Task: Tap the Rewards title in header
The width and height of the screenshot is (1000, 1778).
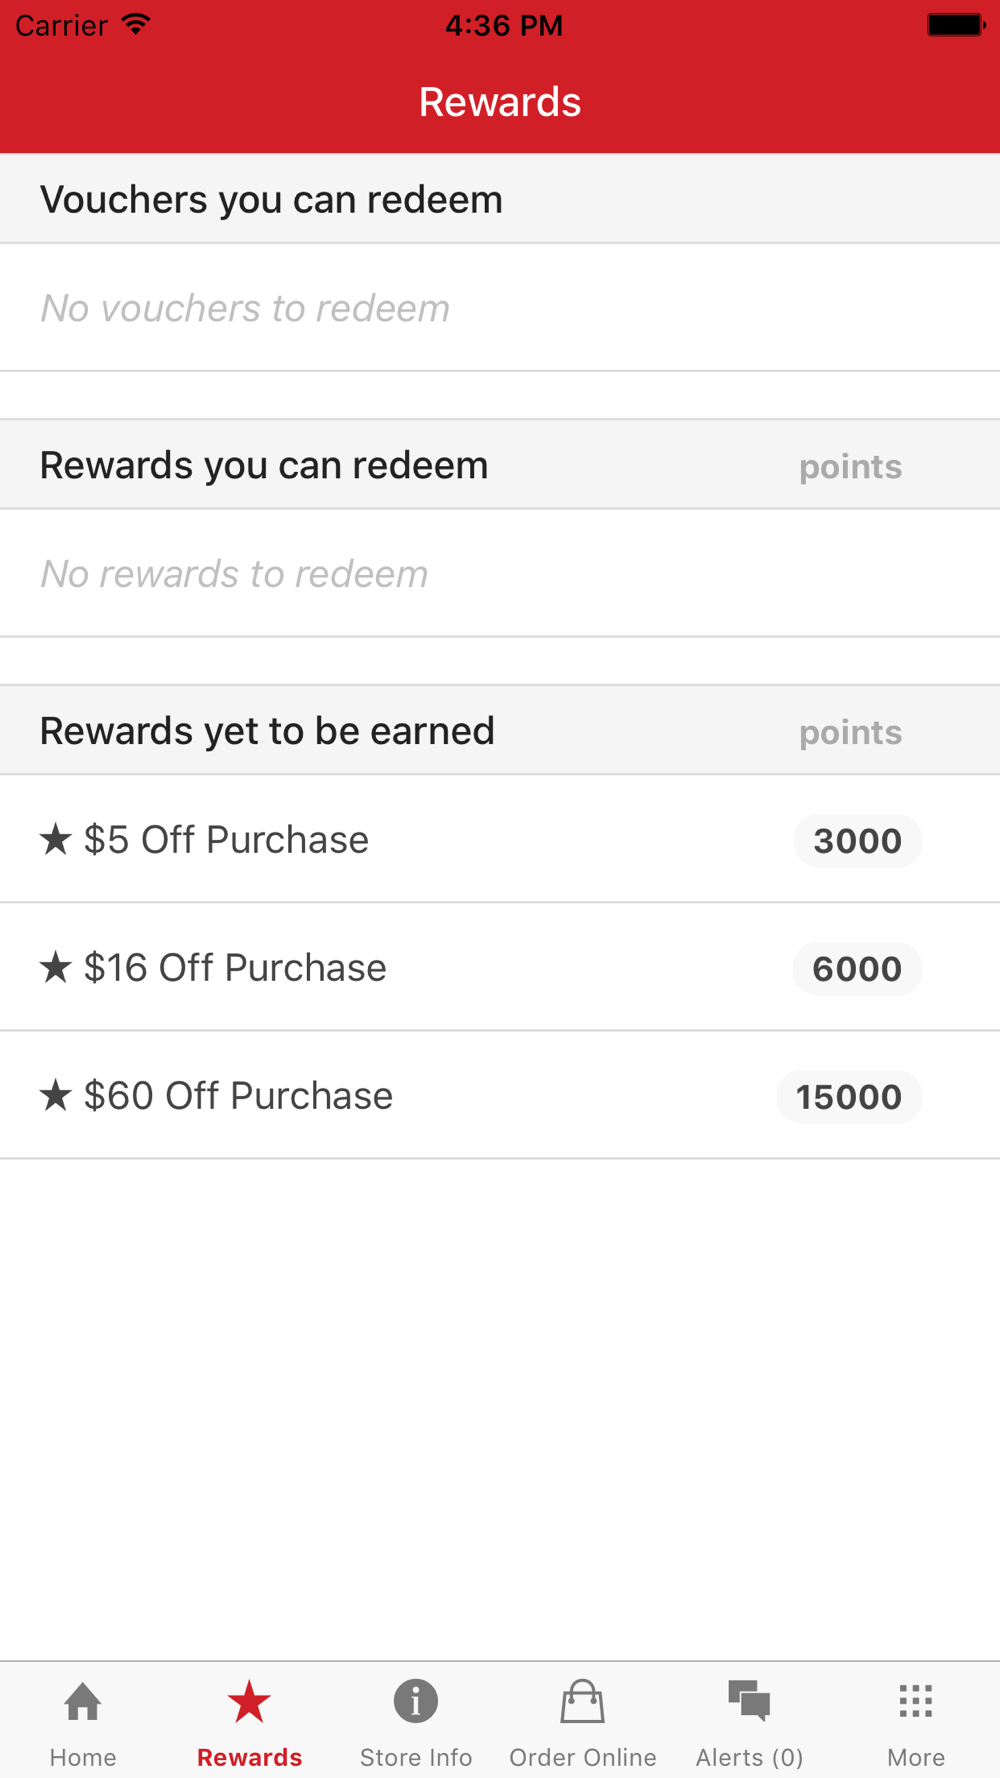Action: coord(500,102)
